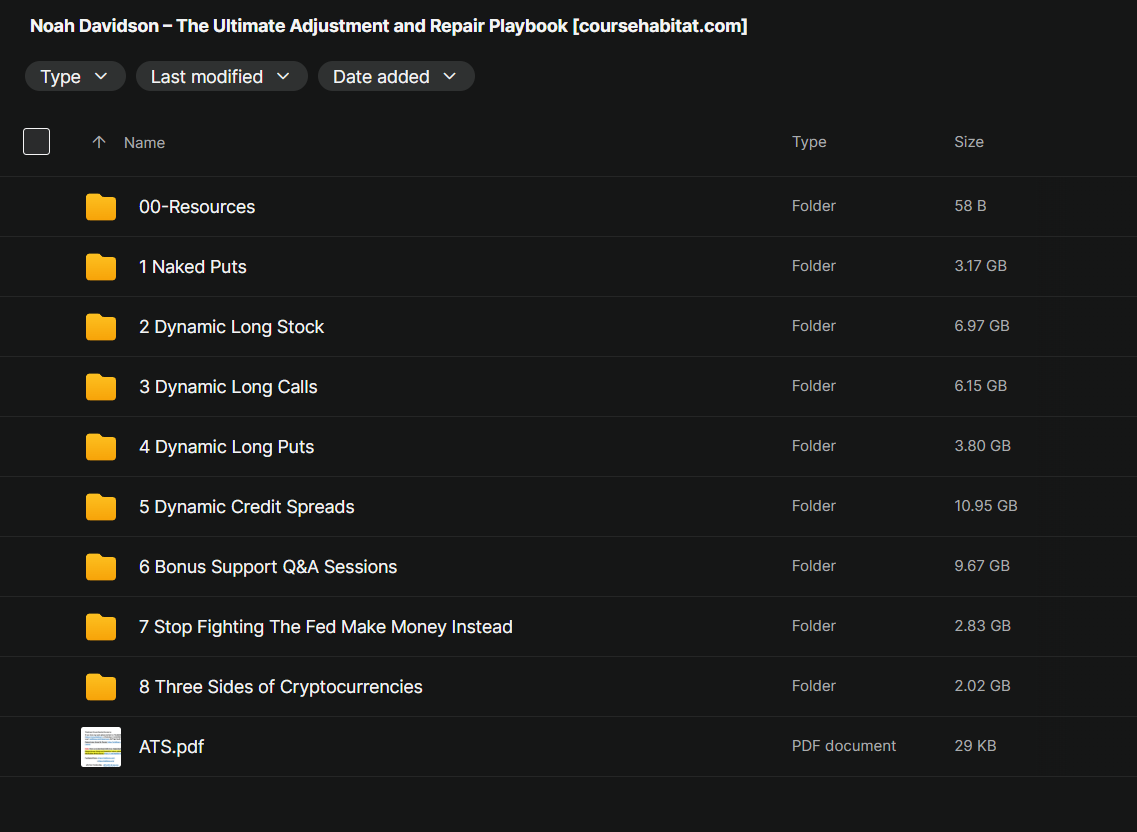This screenshot has width=1137, height=832.
Task: Open 7 Stop Fighting The Fed folder
Action: coord(325,627)
